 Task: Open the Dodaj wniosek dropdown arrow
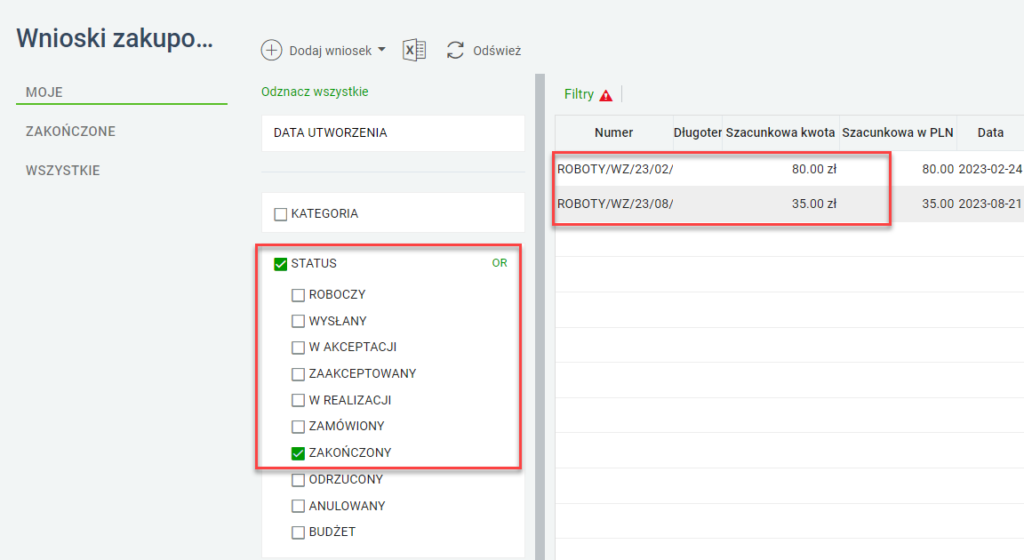pos(382,50)
